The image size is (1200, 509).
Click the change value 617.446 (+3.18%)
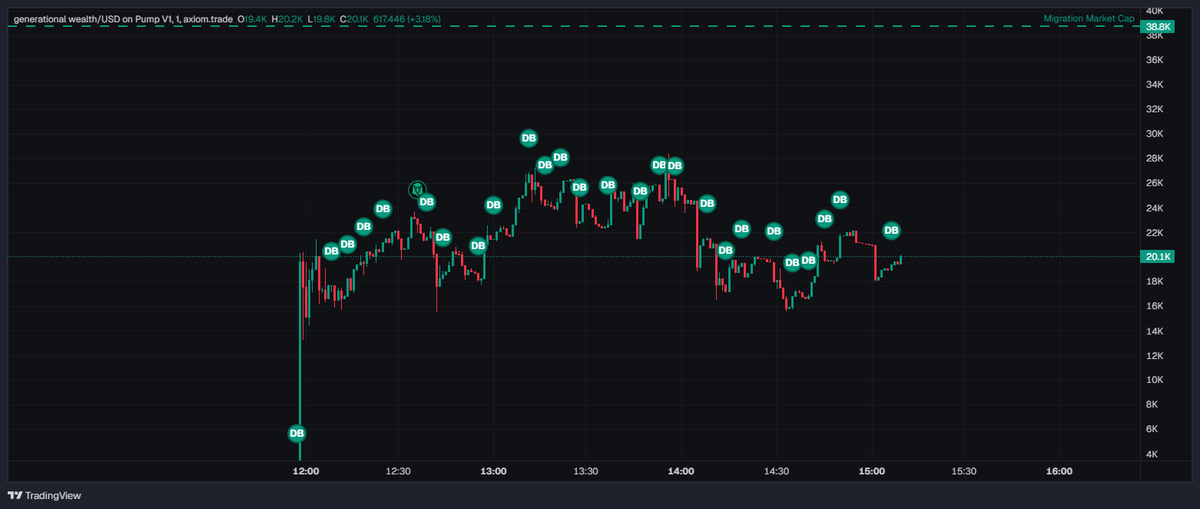coord(407,19)
